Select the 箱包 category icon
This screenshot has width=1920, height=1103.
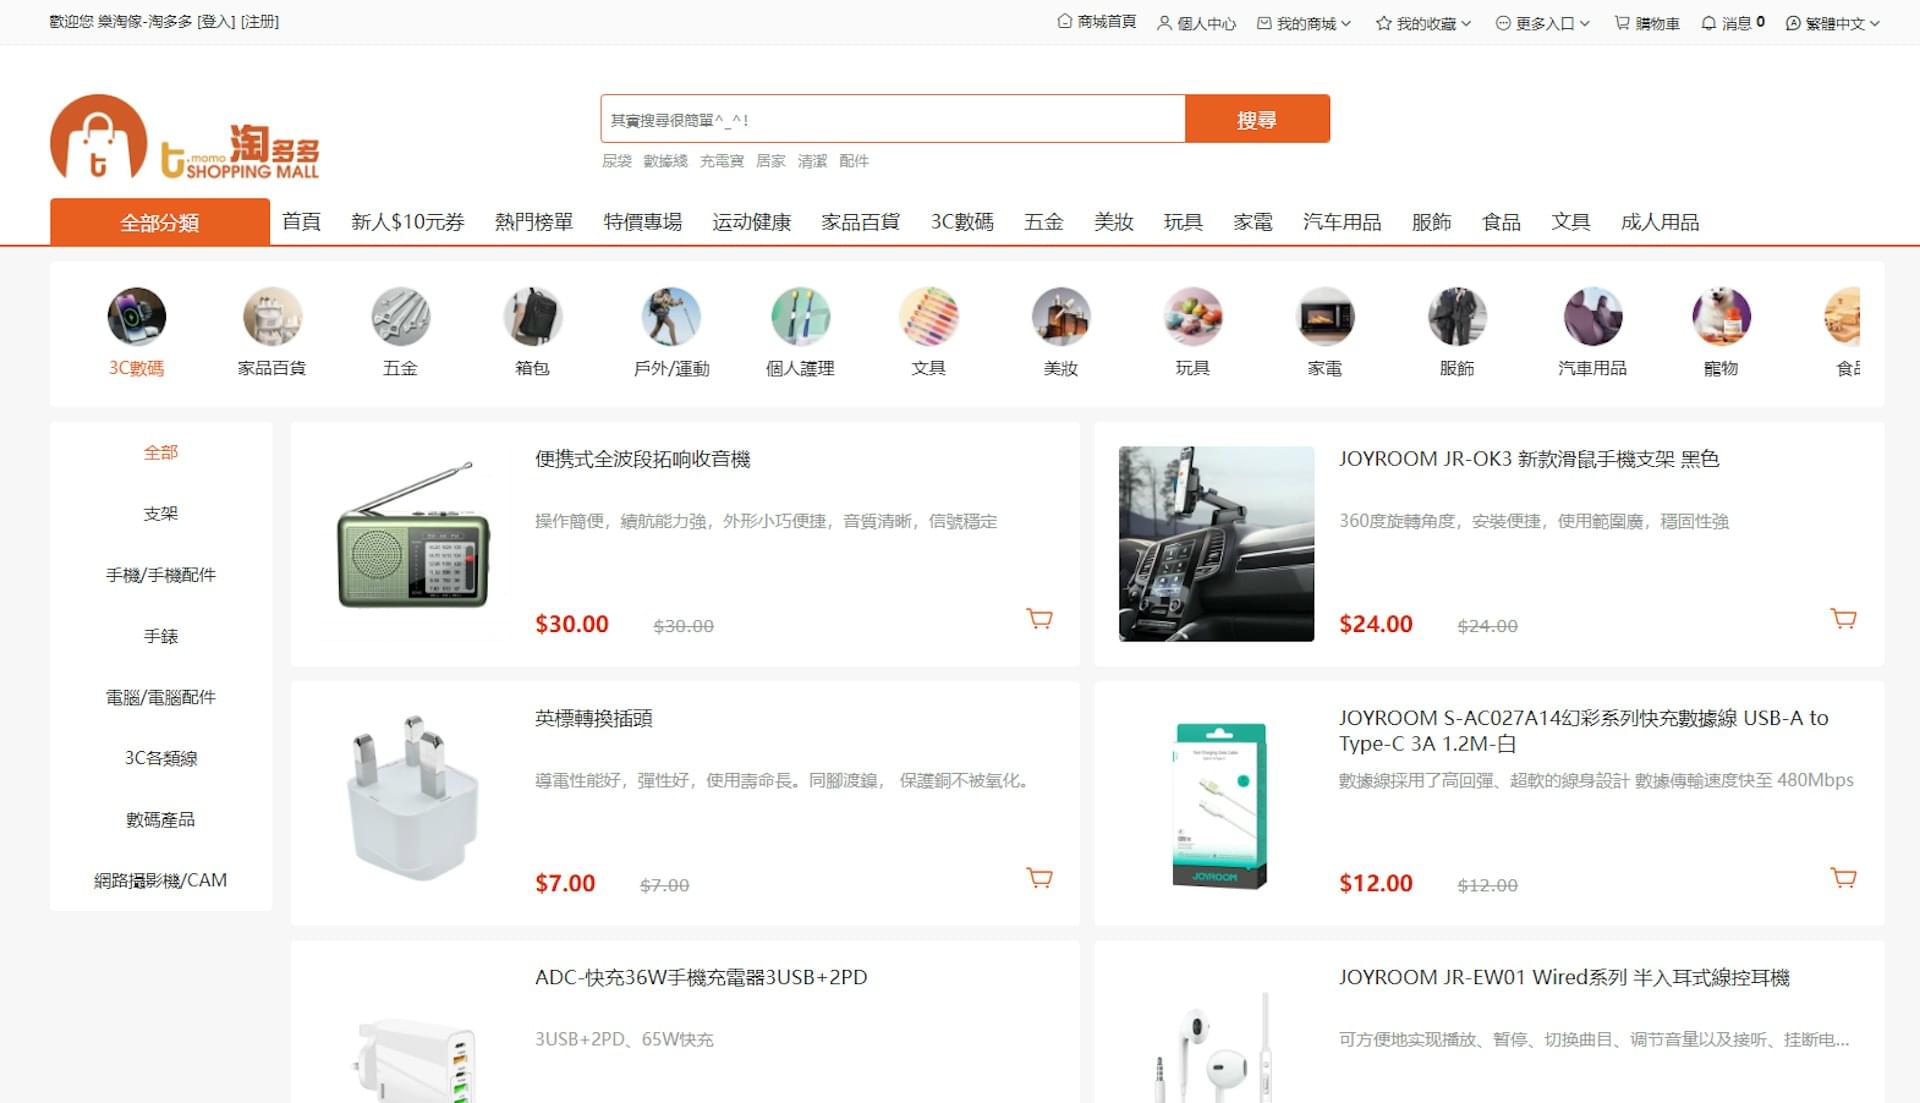tap(532, 317)
